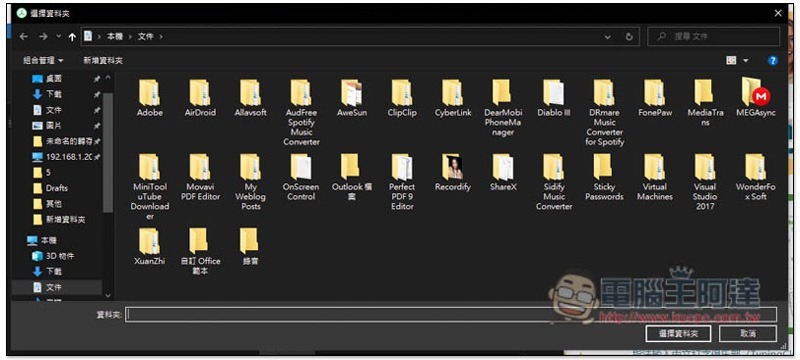
Task: Select 新增資料夾 in sidebar tree
Action: pyautogui.click(x=64, y=220)
